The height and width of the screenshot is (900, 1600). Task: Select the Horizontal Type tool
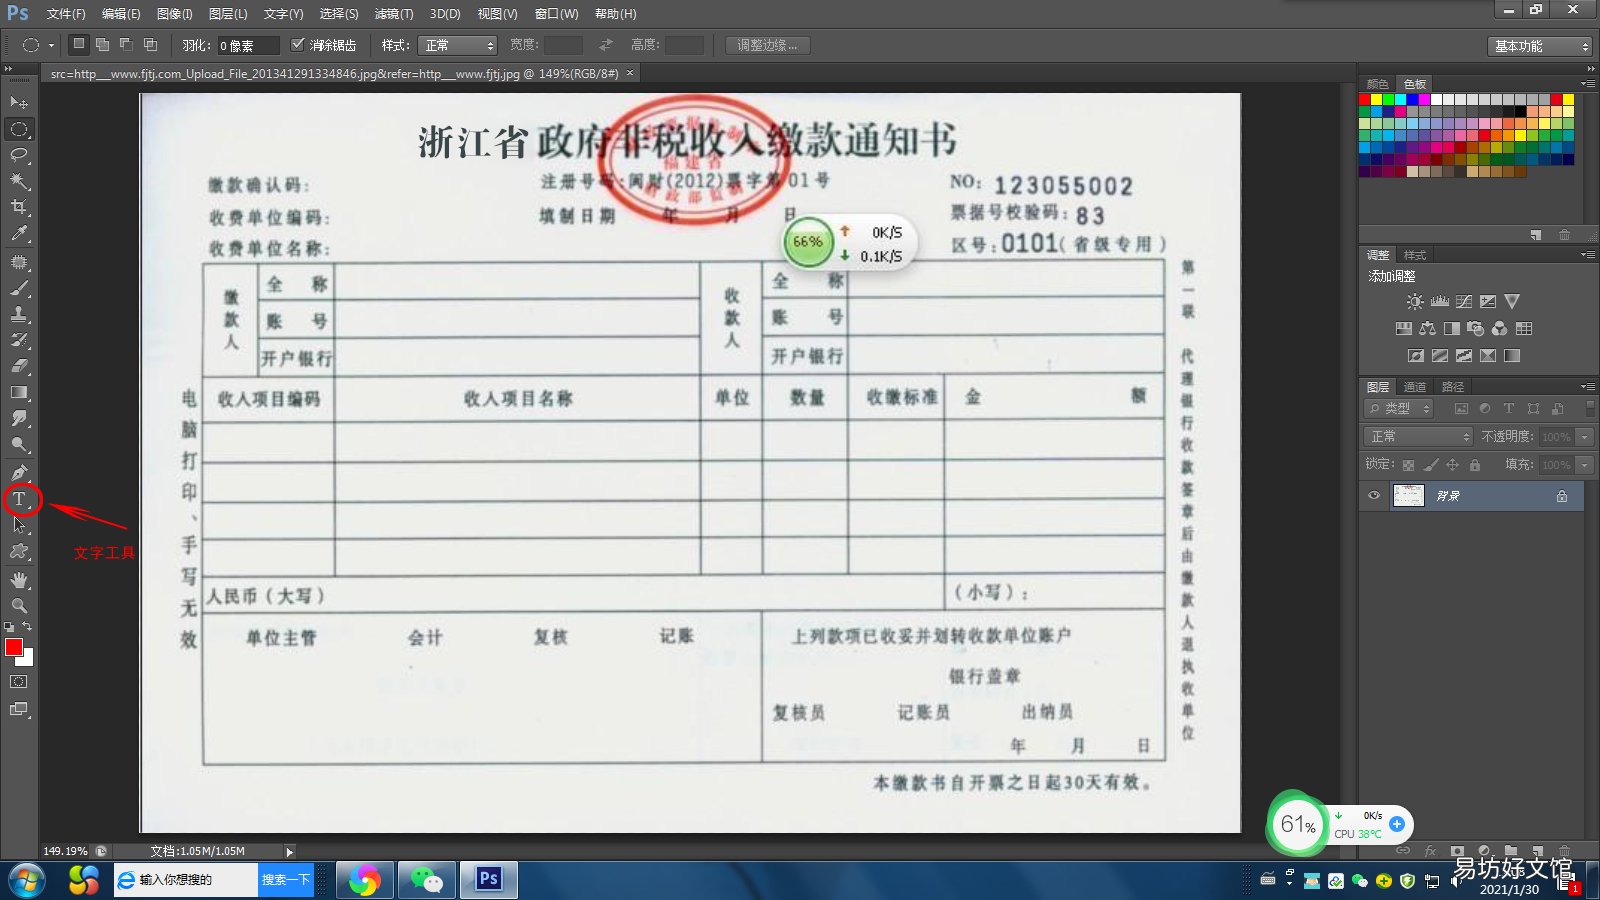19,499
